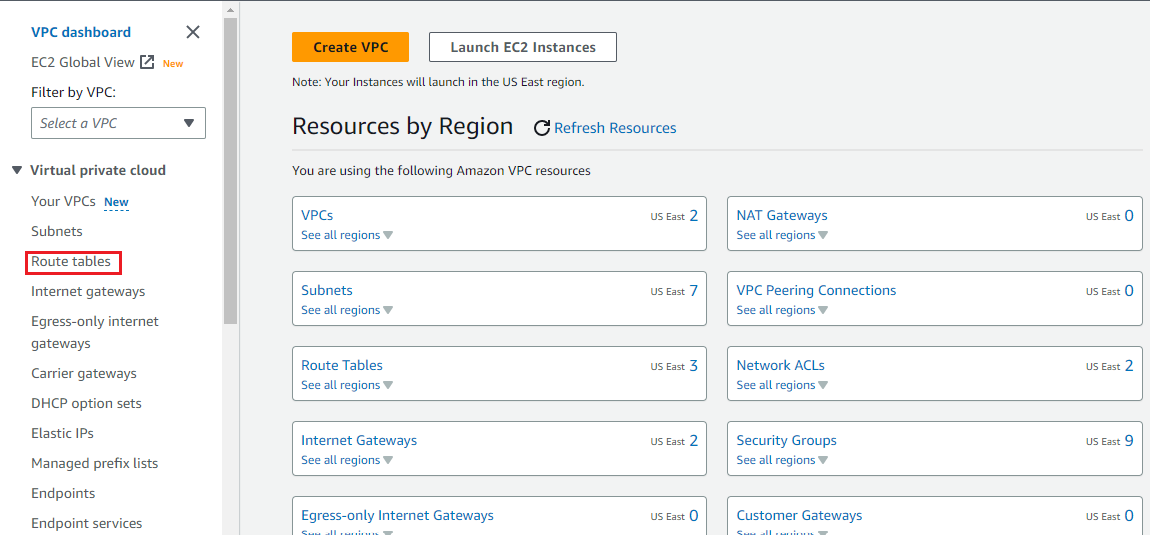Expand See all regions under Security Groups
1150x535 pixels.
(783, 460)
